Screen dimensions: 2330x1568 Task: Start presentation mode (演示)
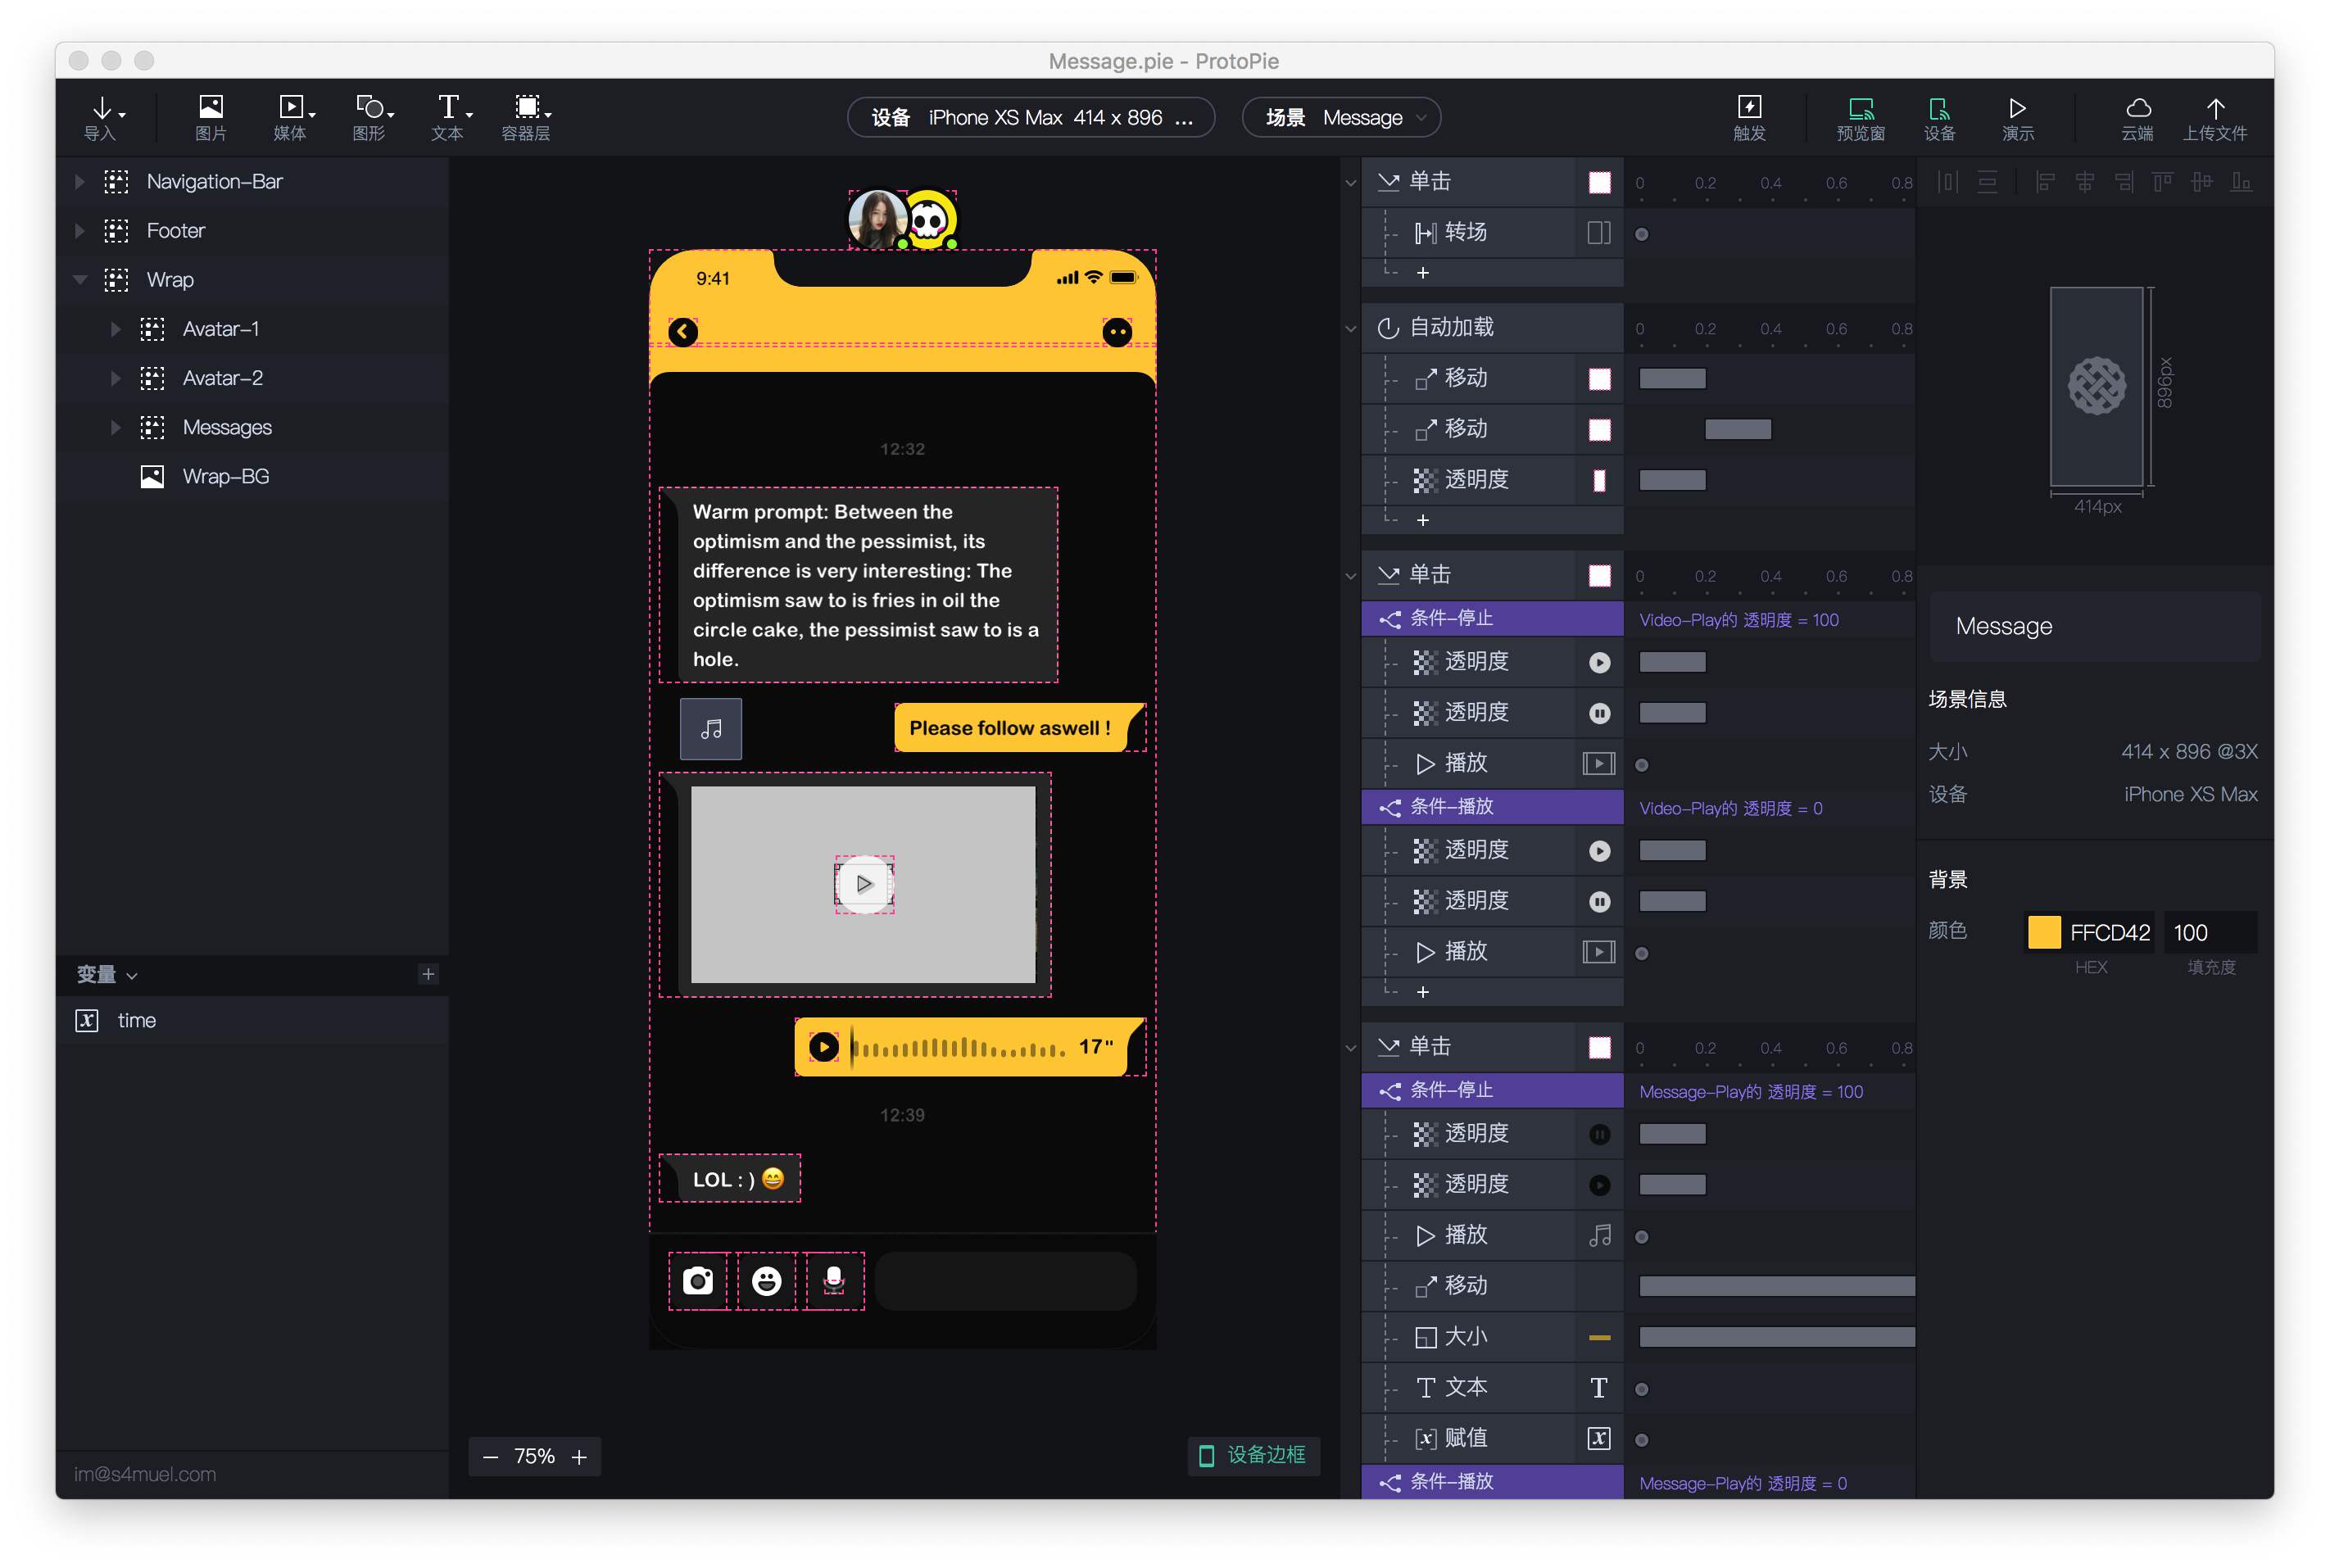pos(2017,115)
